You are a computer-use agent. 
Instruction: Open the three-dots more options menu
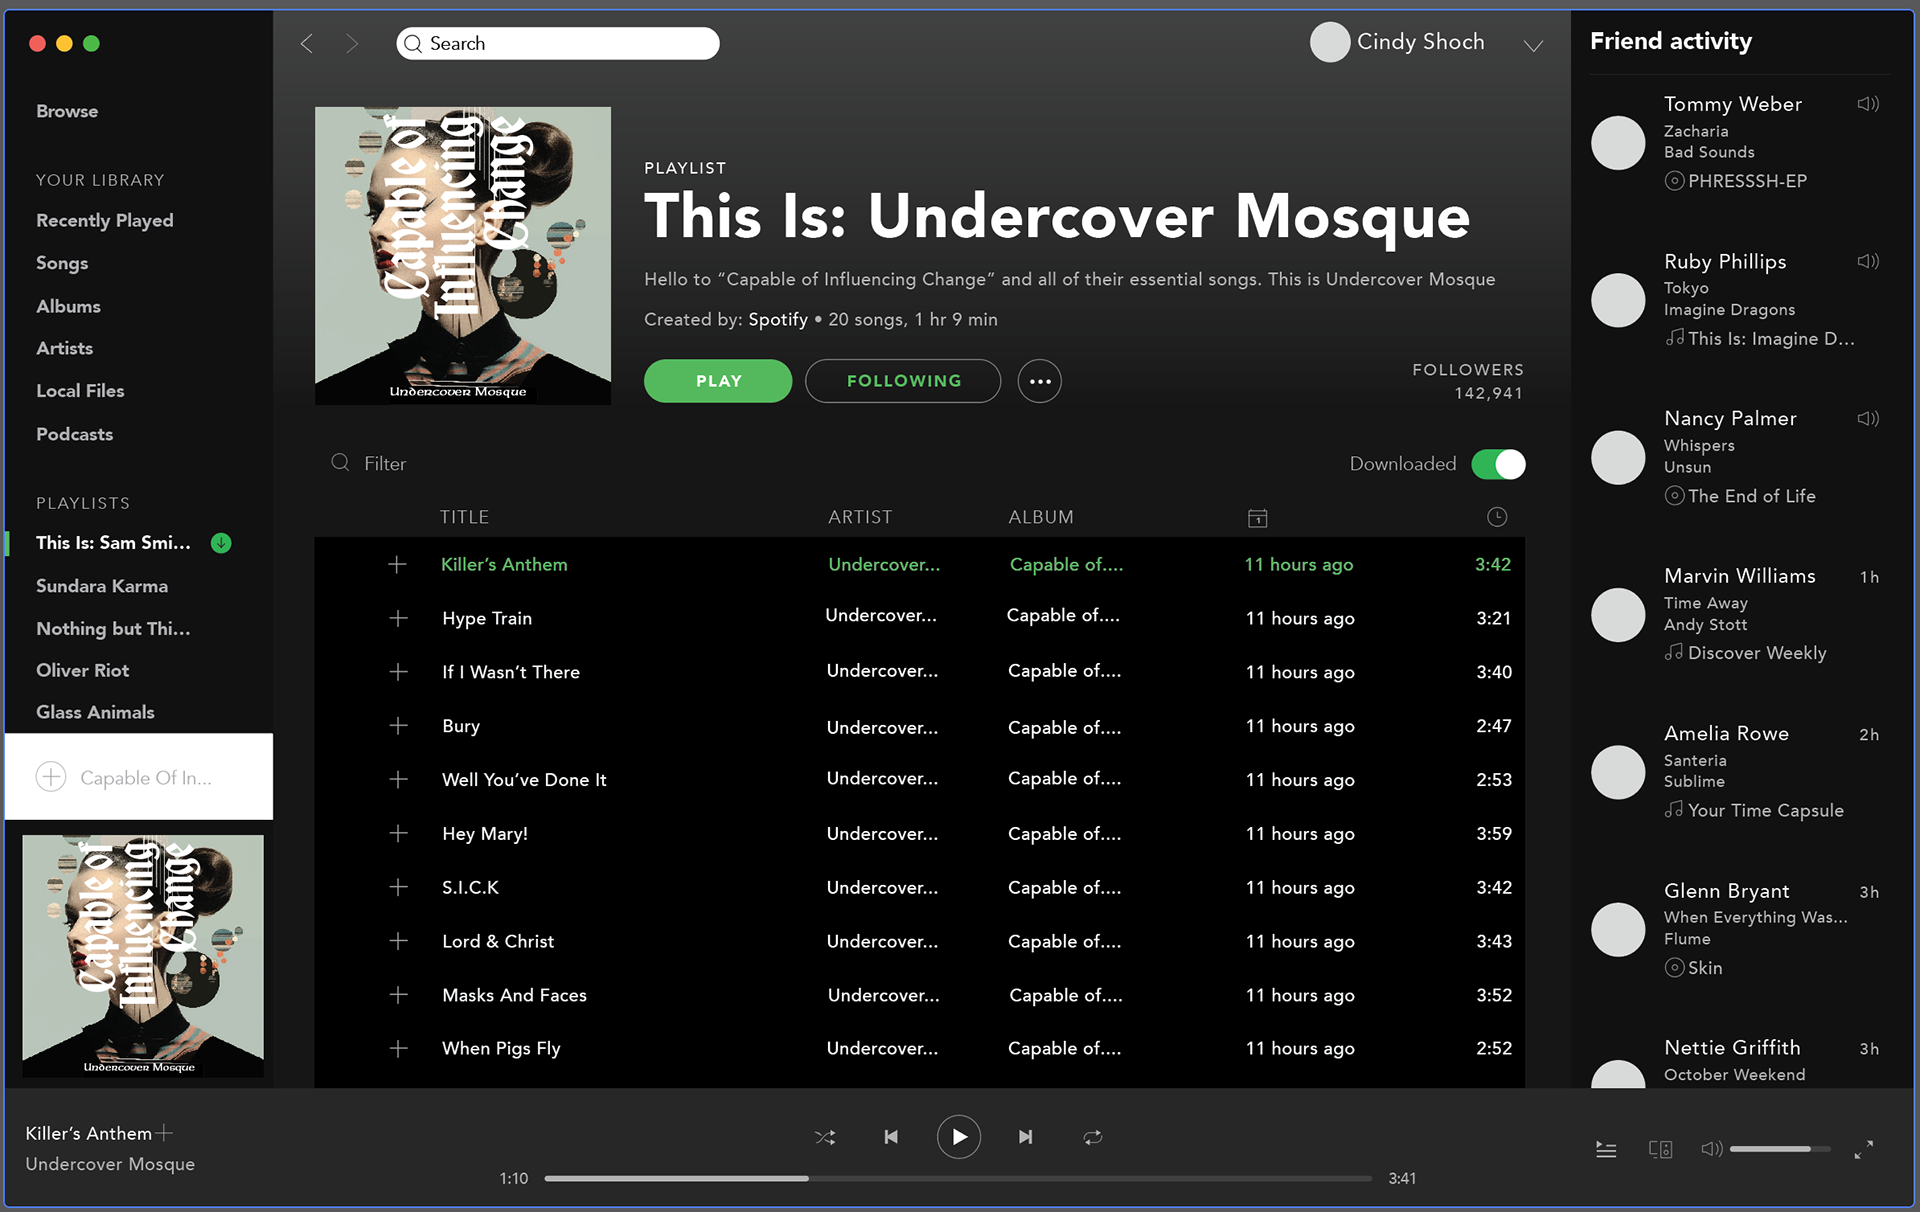[1039, 381]
